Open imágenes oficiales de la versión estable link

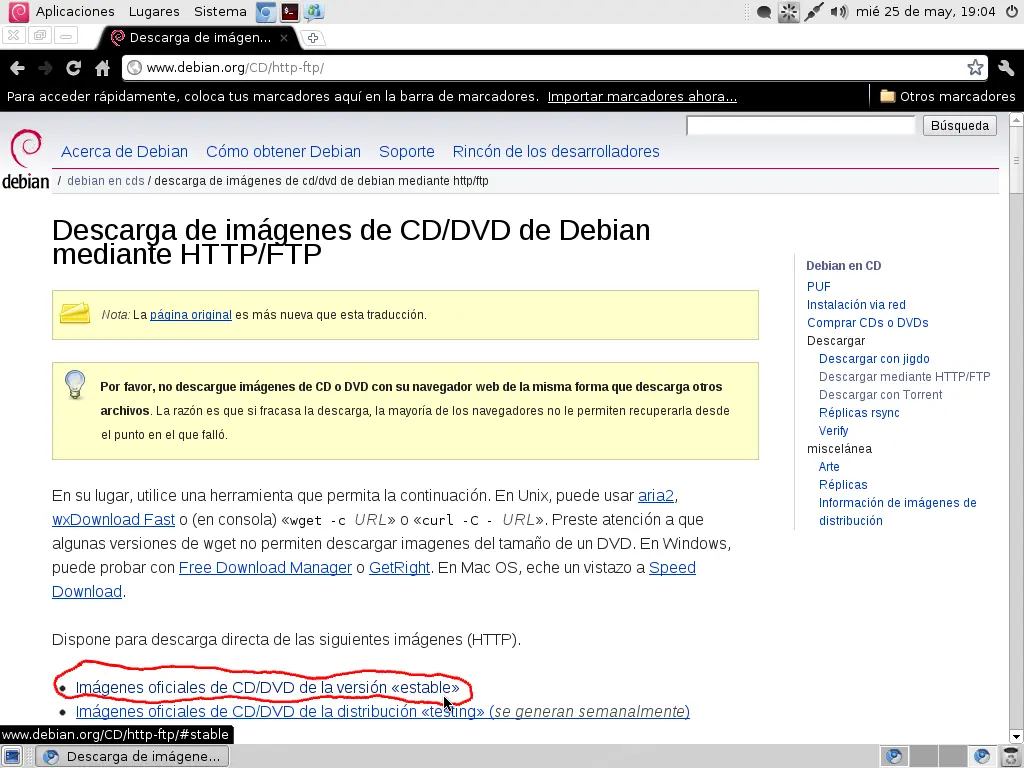(265, 687)
